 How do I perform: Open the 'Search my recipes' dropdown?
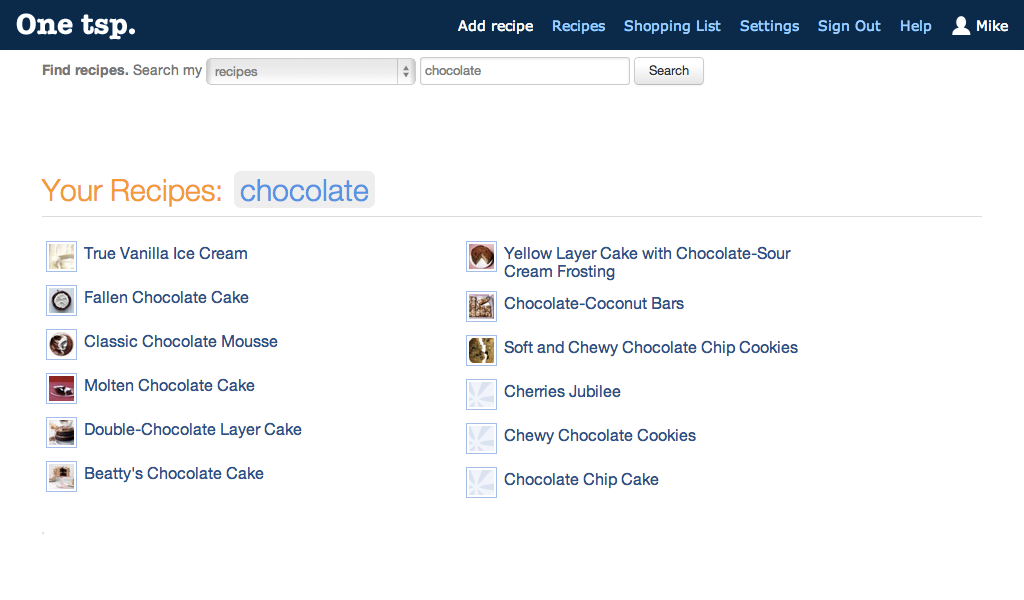[311, 71]
